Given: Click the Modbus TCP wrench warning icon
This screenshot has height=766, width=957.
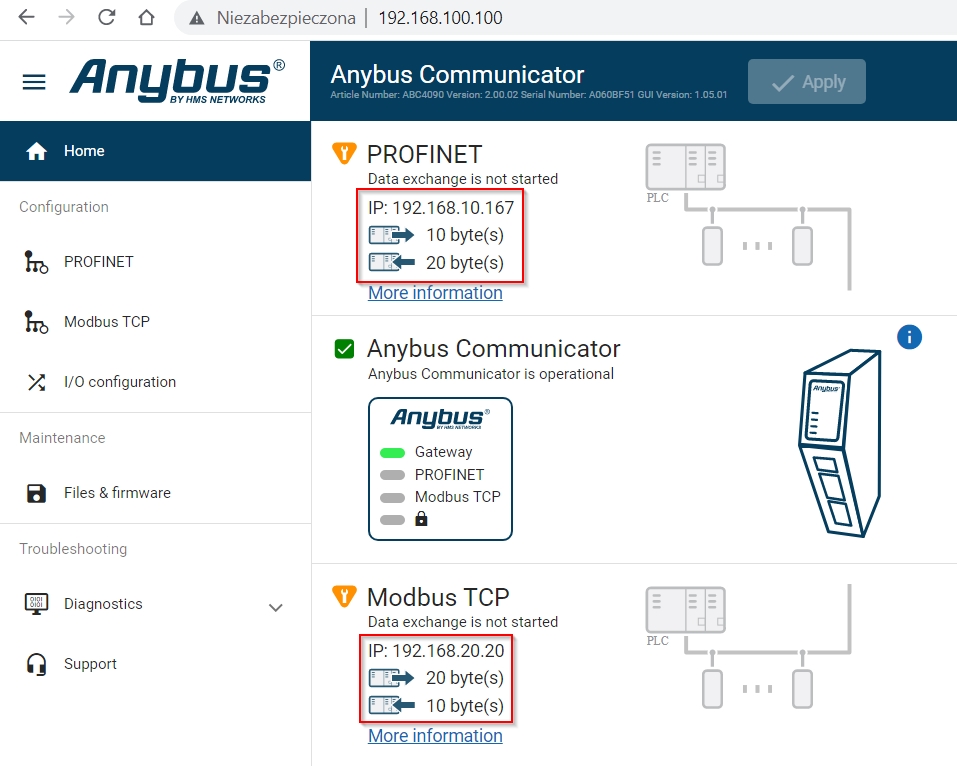Looking at the screenshot, I should tap(344, 597).
